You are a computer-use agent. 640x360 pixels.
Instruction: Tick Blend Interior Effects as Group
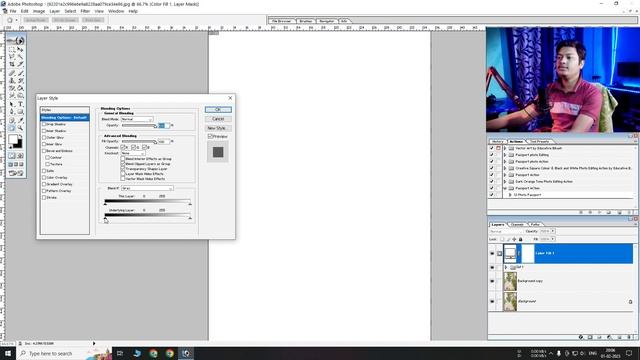click(123, 159)
